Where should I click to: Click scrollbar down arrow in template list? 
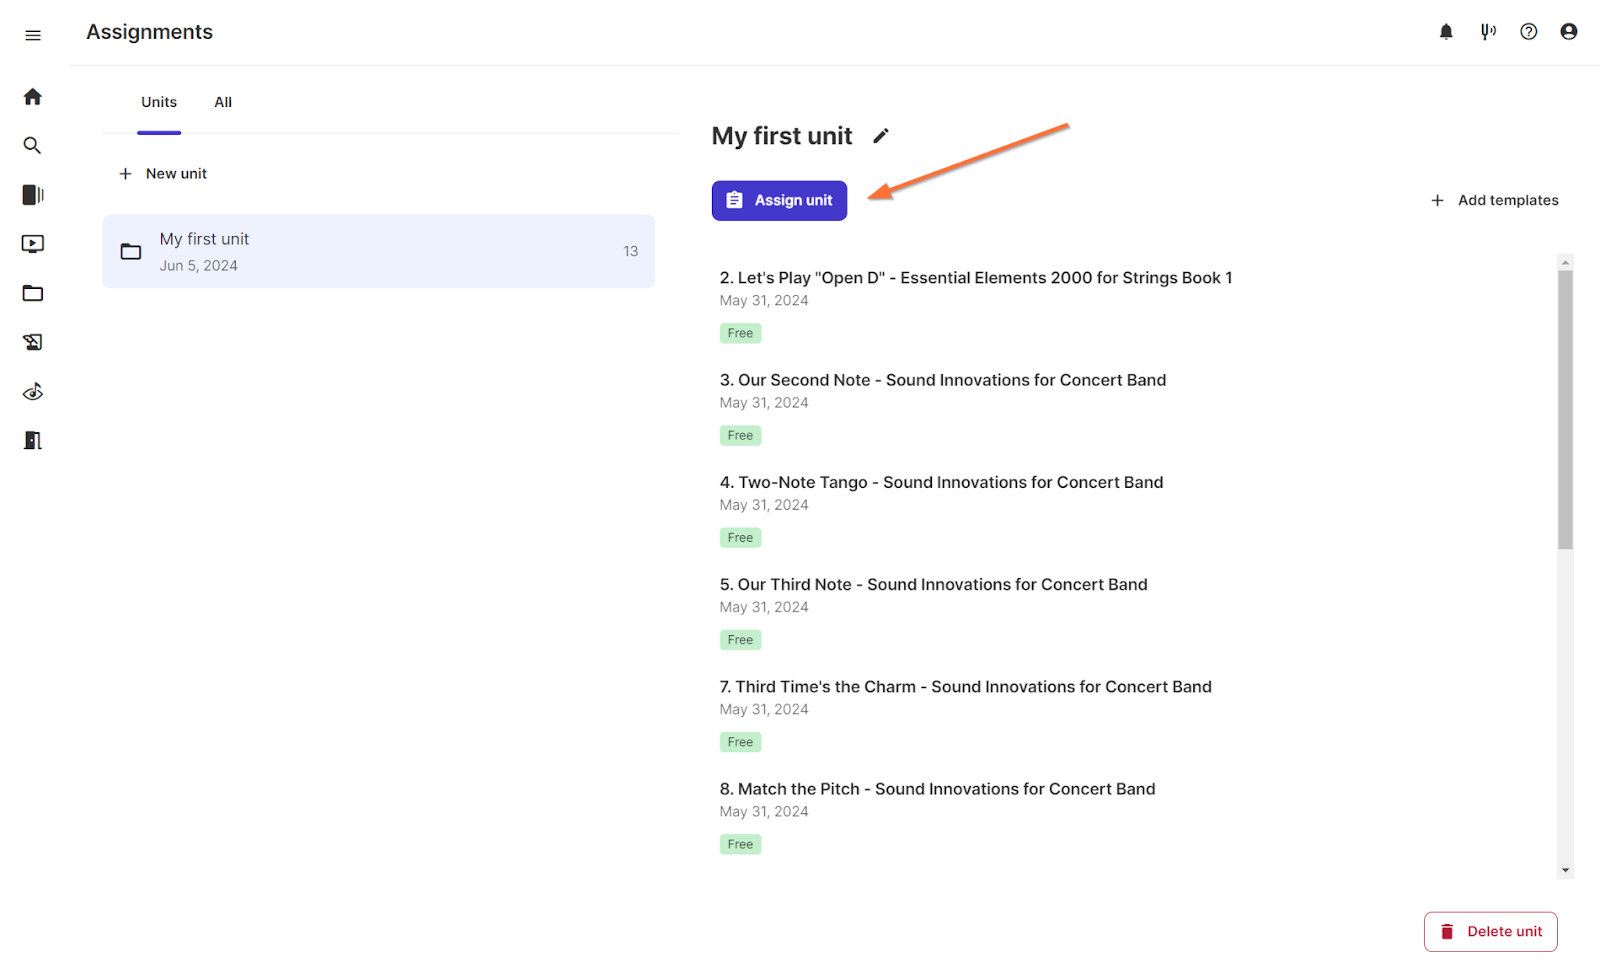click(x=1565, y=871)
